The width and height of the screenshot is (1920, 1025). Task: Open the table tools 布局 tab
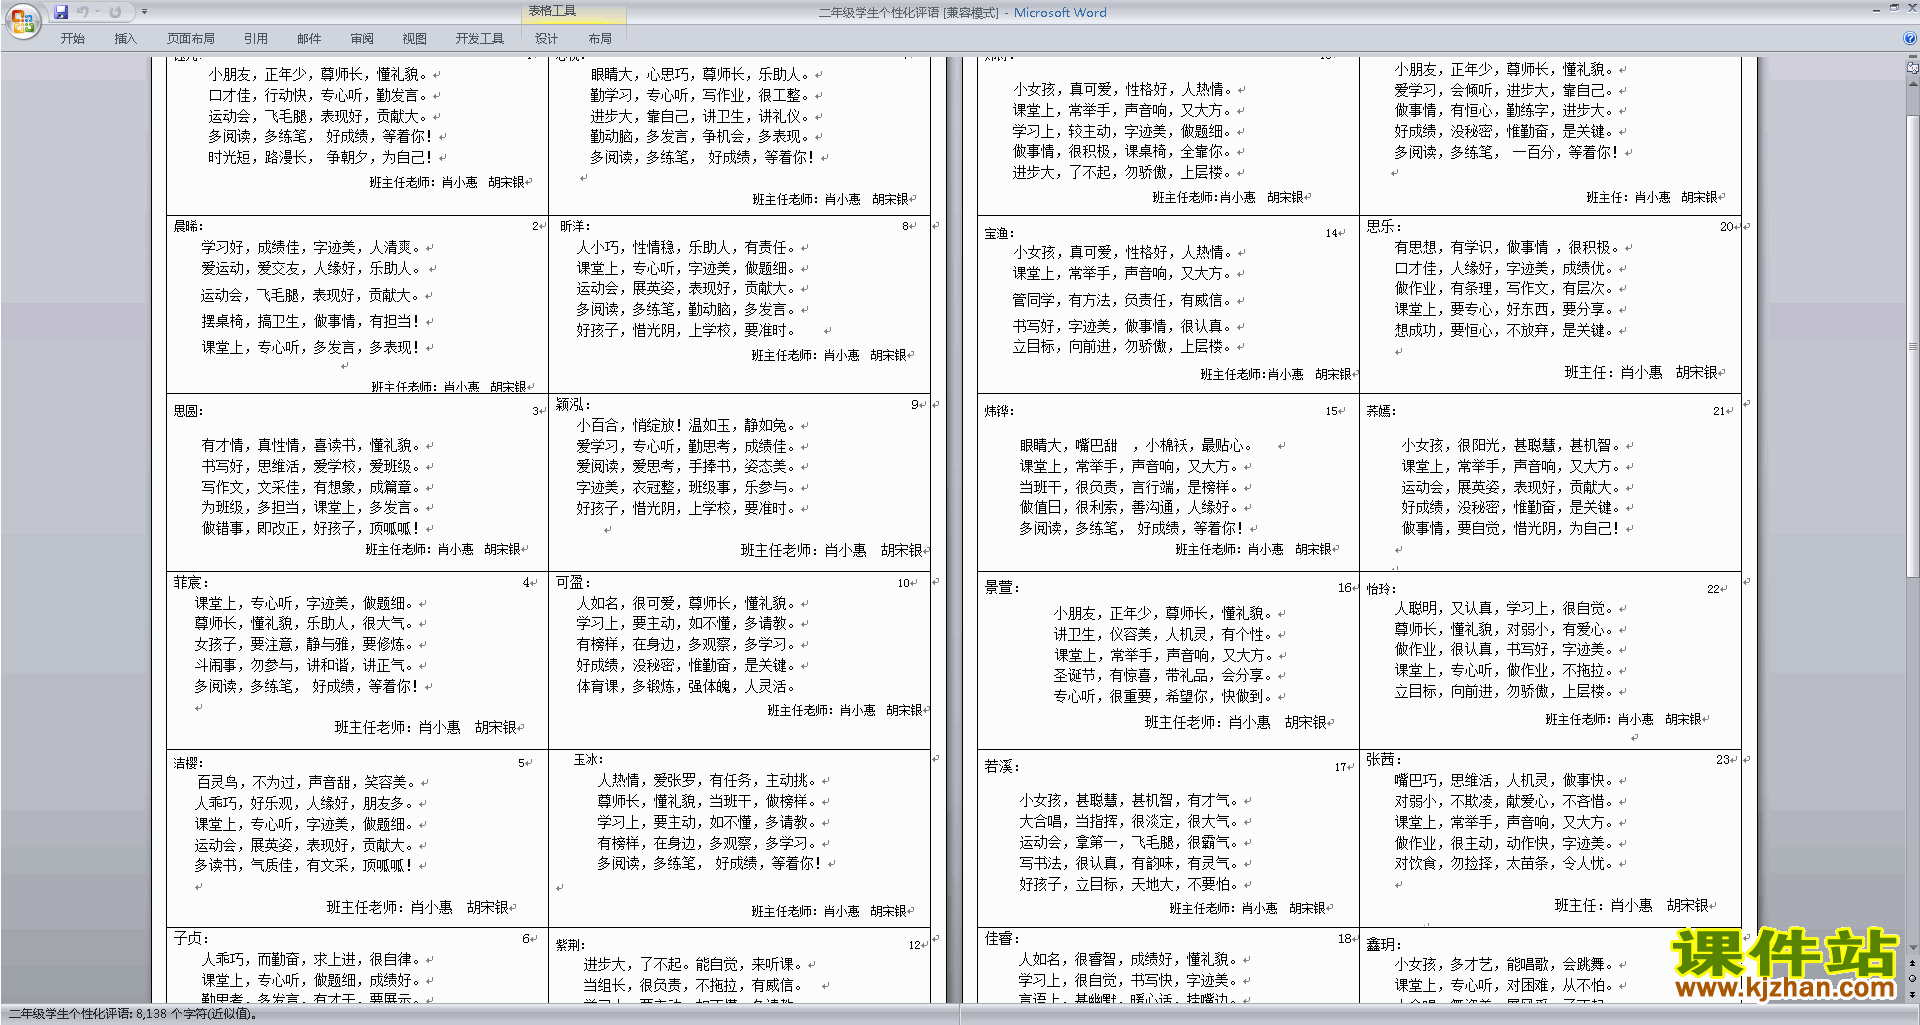pos(600,38)
